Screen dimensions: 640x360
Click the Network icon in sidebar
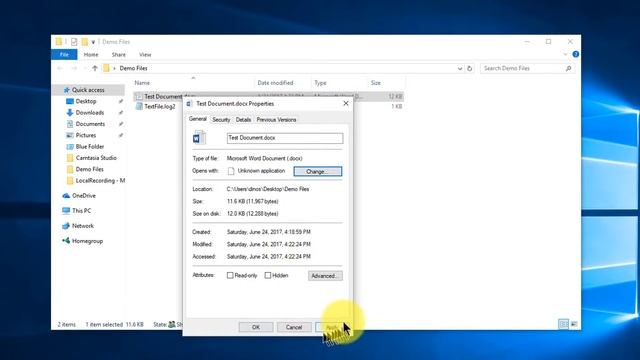tap(66, 226)
